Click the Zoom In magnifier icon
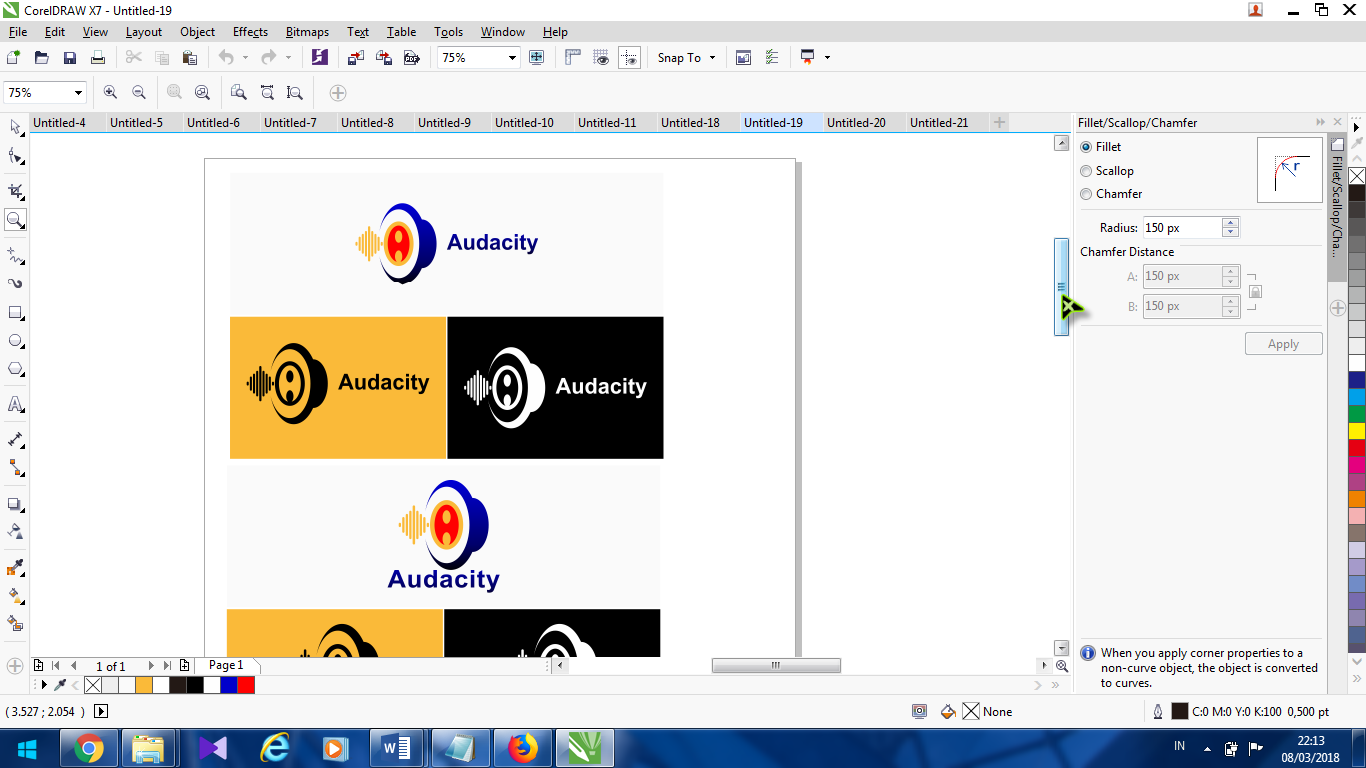Viewport: 1366px width, 768px height. click(x=110, y=92)
